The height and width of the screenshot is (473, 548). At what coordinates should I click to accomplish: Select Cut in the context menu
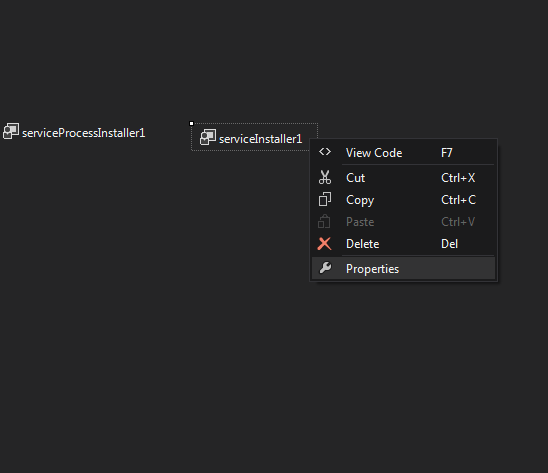tap(403, 178)
